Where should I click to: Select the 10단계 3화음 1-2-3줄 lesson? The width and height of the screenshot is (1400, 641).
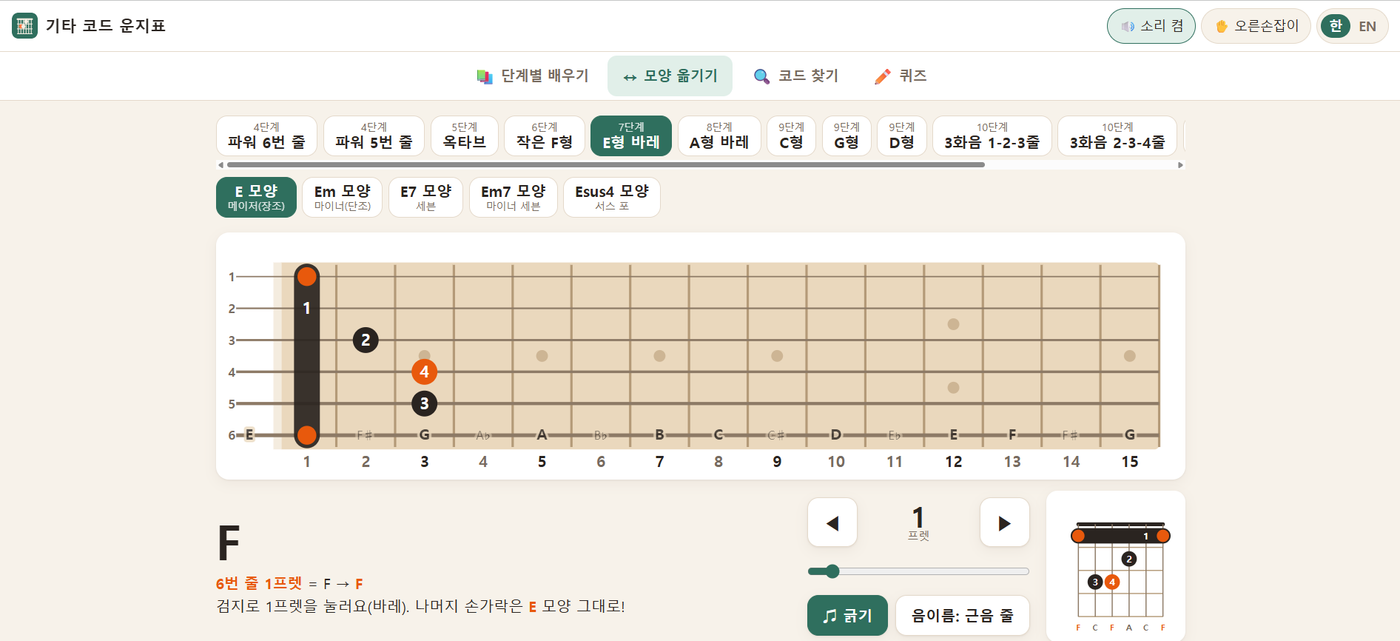[991, 136]
